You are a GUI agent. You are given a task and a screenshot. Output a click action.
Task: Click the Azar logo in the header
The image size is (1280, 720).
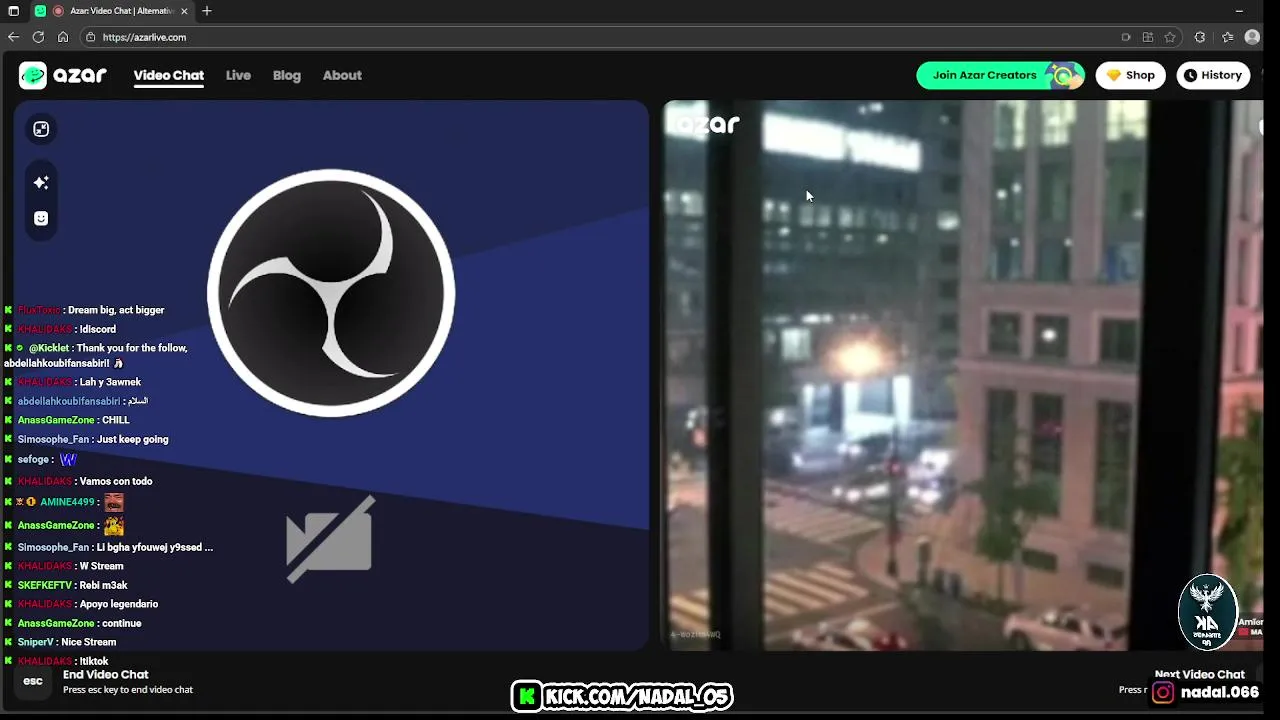[x=62, y=75]
